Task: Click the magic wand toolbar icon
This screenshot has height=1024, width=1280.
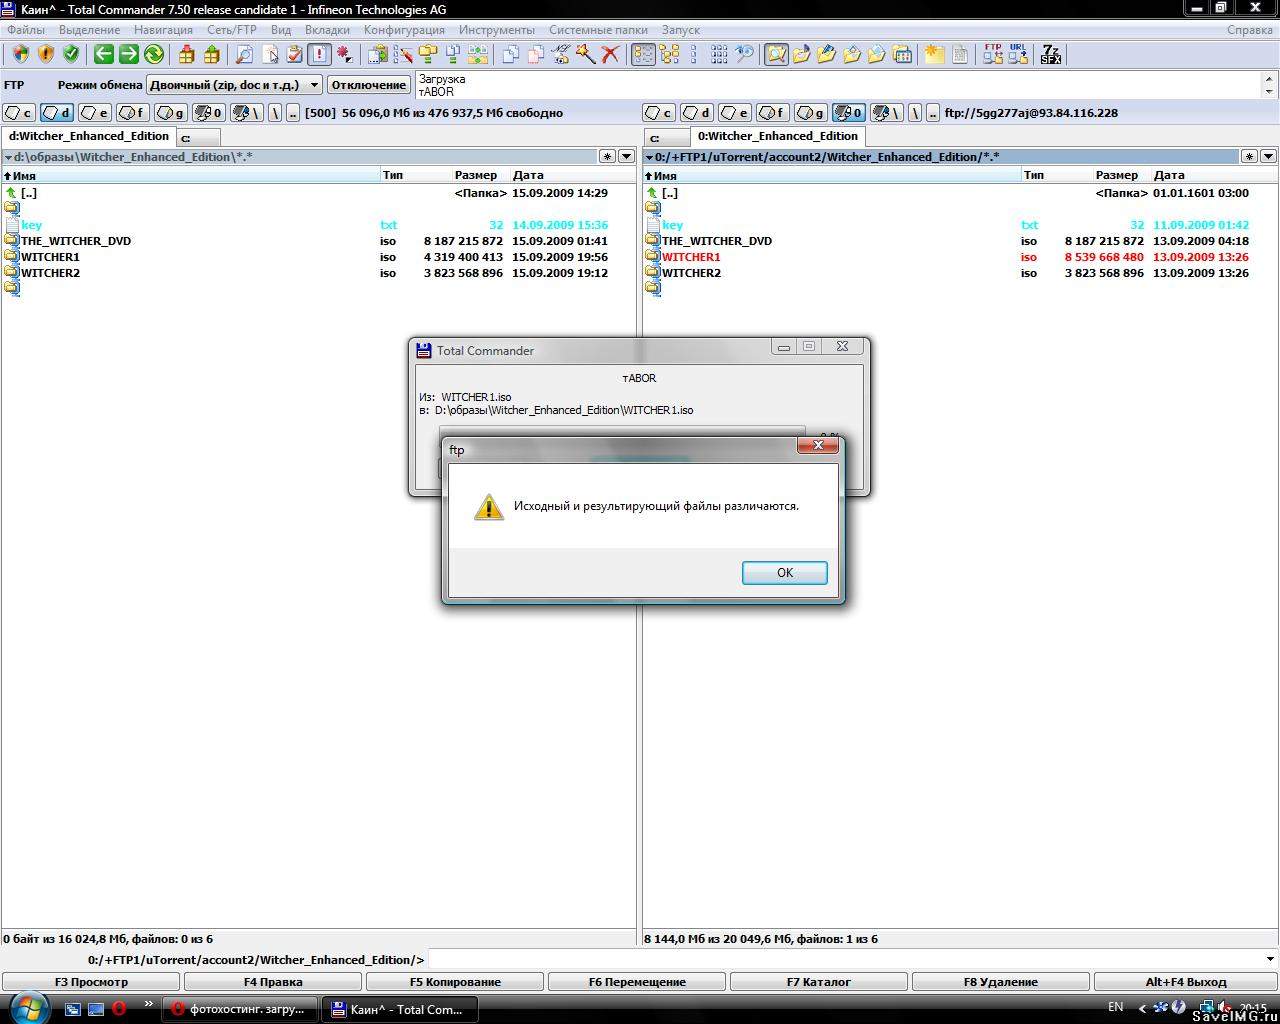Action: (585, 54)
